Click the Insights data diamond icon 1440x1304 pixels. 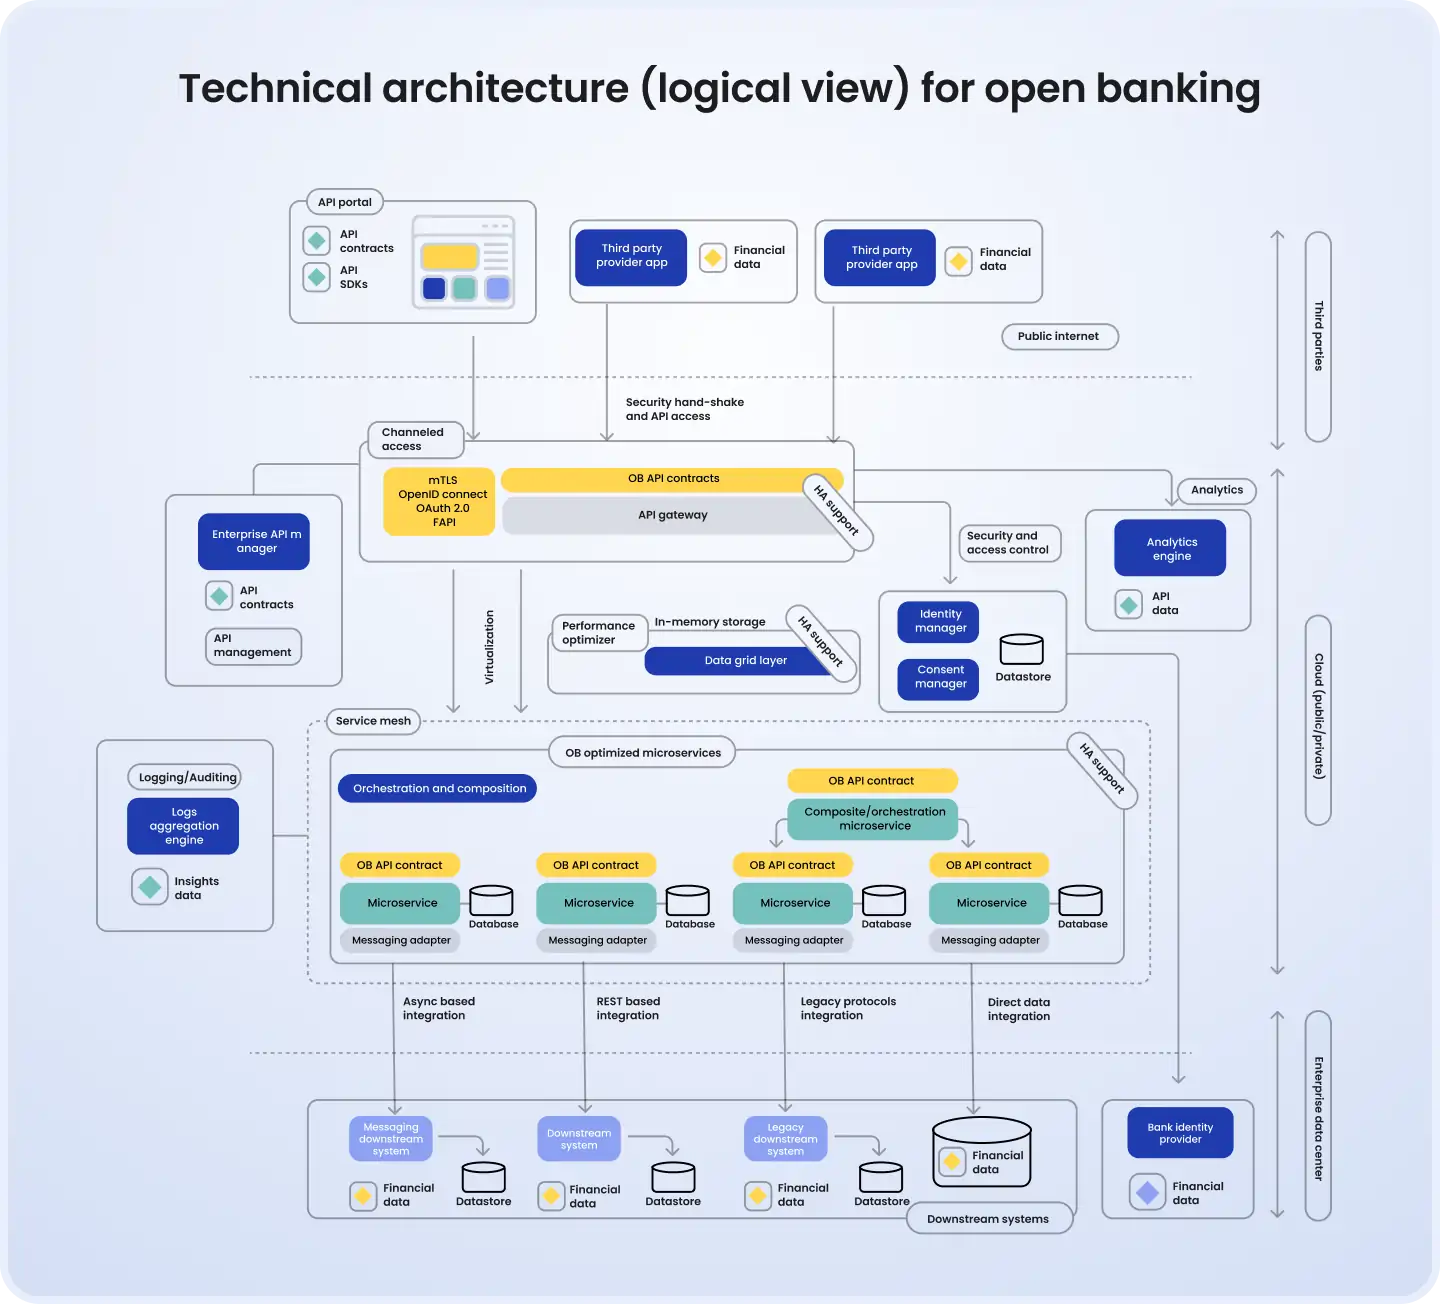point(150,887)
